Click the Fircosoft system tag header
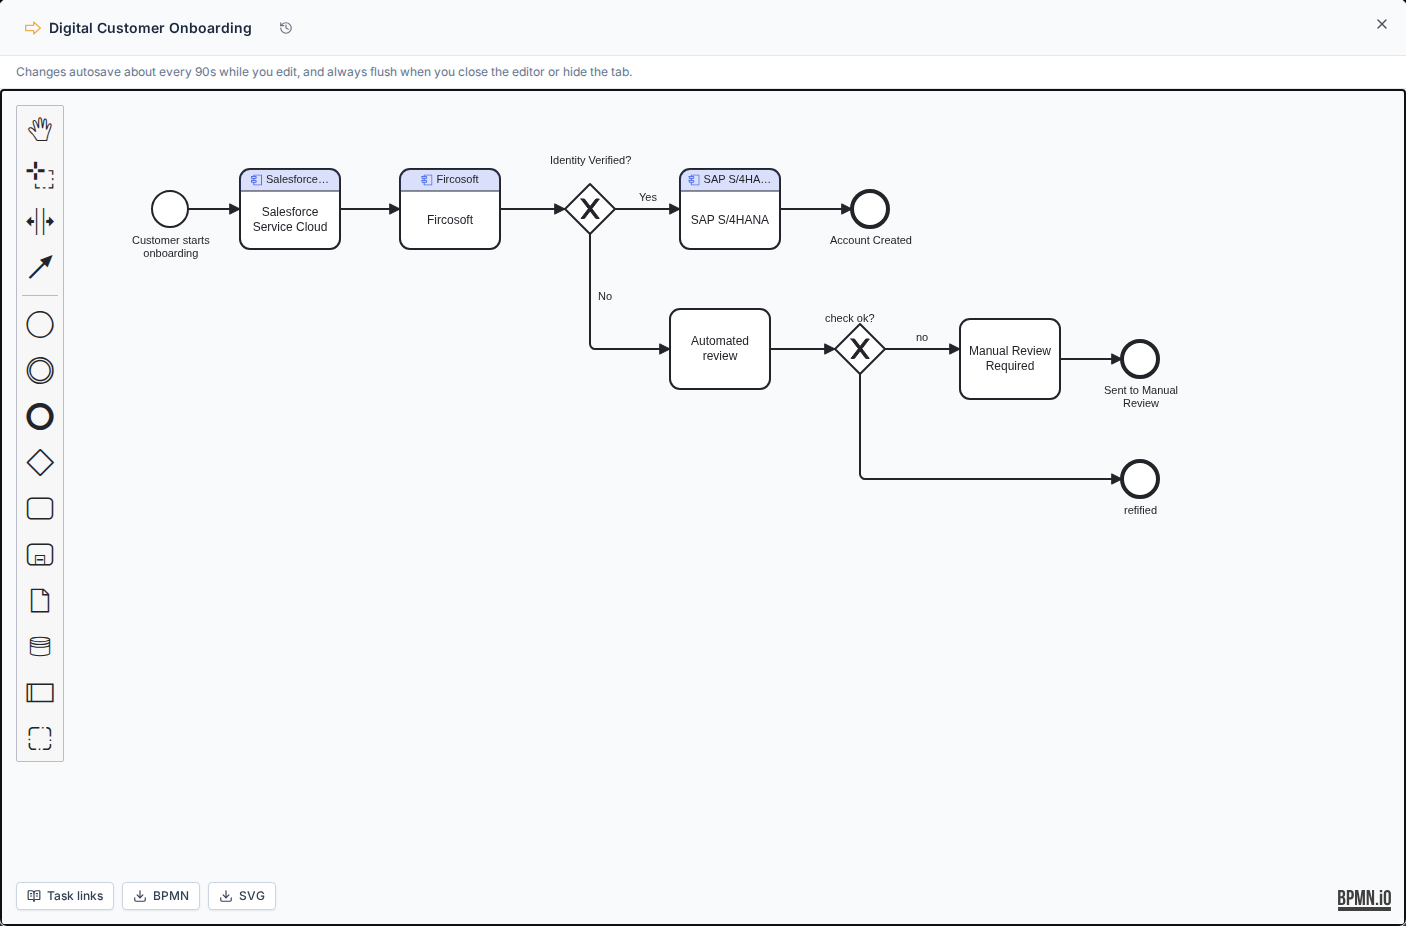Image resolution: width=1406 pixels, height=926 pixels. click(450, 180)
